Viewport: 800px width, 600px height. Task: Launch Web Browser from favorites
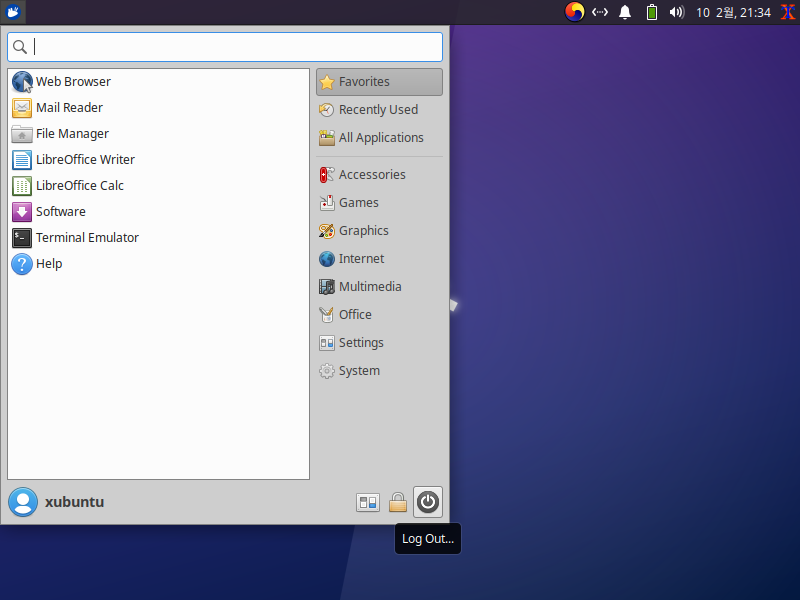tap(159, 82)
